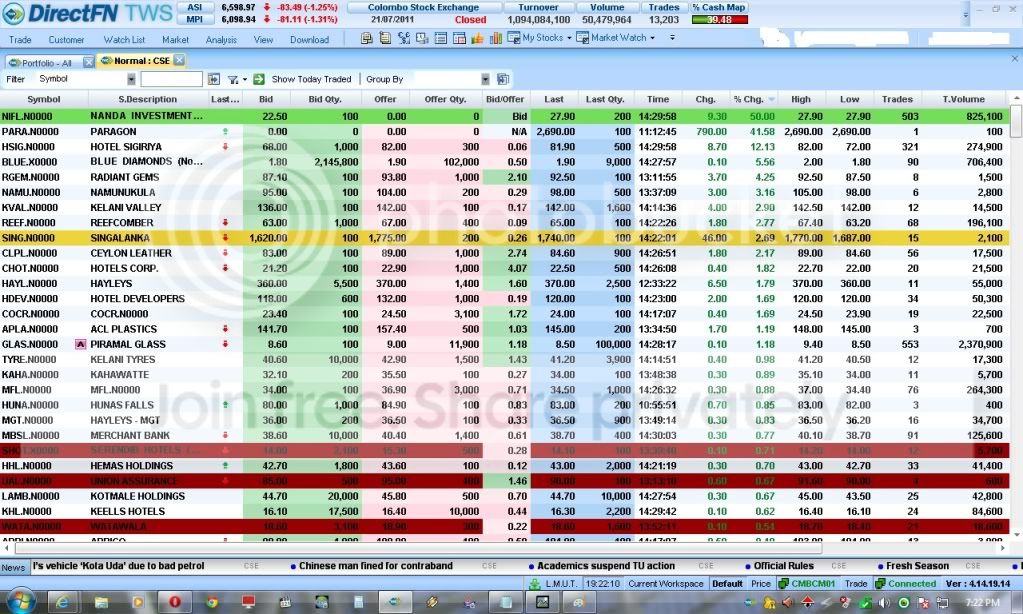Select the BLUE.X0000 symbol cell
This screenshot has height=614, width=1023.
44,162
